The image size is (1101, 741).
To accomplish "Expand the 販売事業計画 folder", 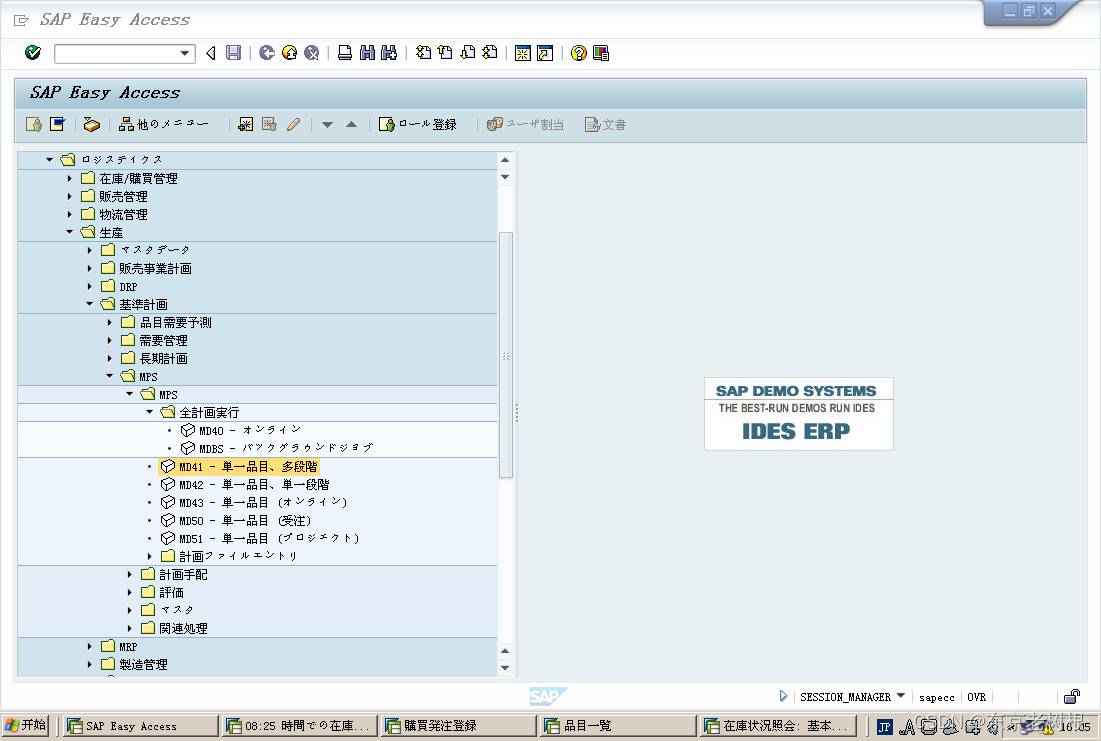I will point(89,268).
